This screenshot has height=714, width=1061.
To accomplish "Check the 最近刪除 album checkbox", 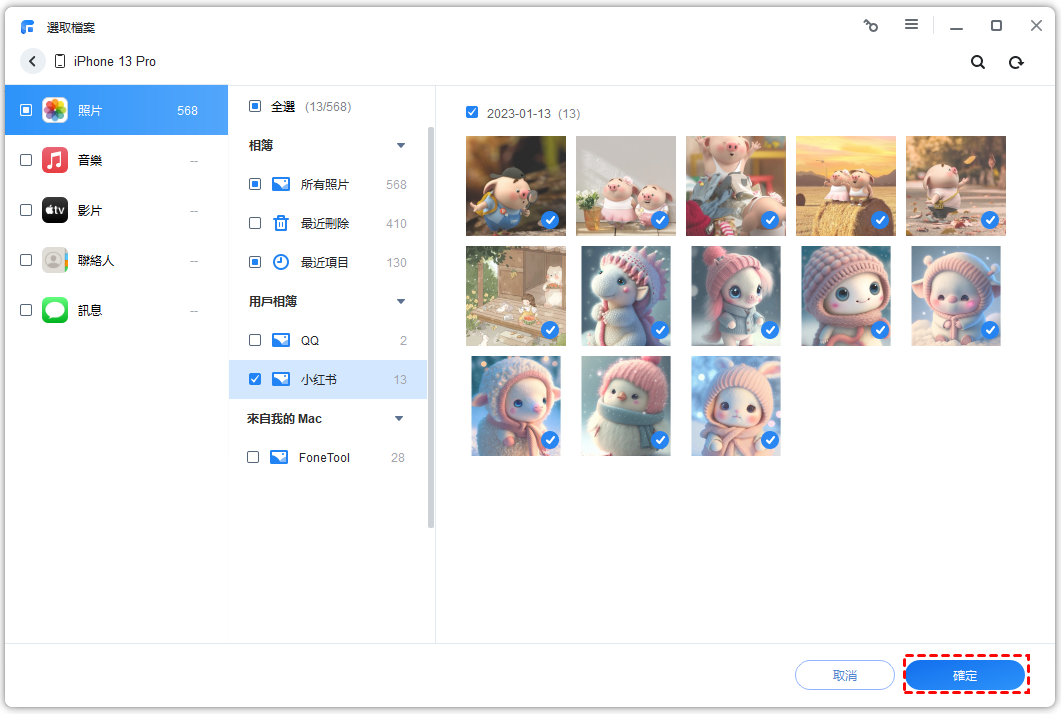I will tap(255, 223).
